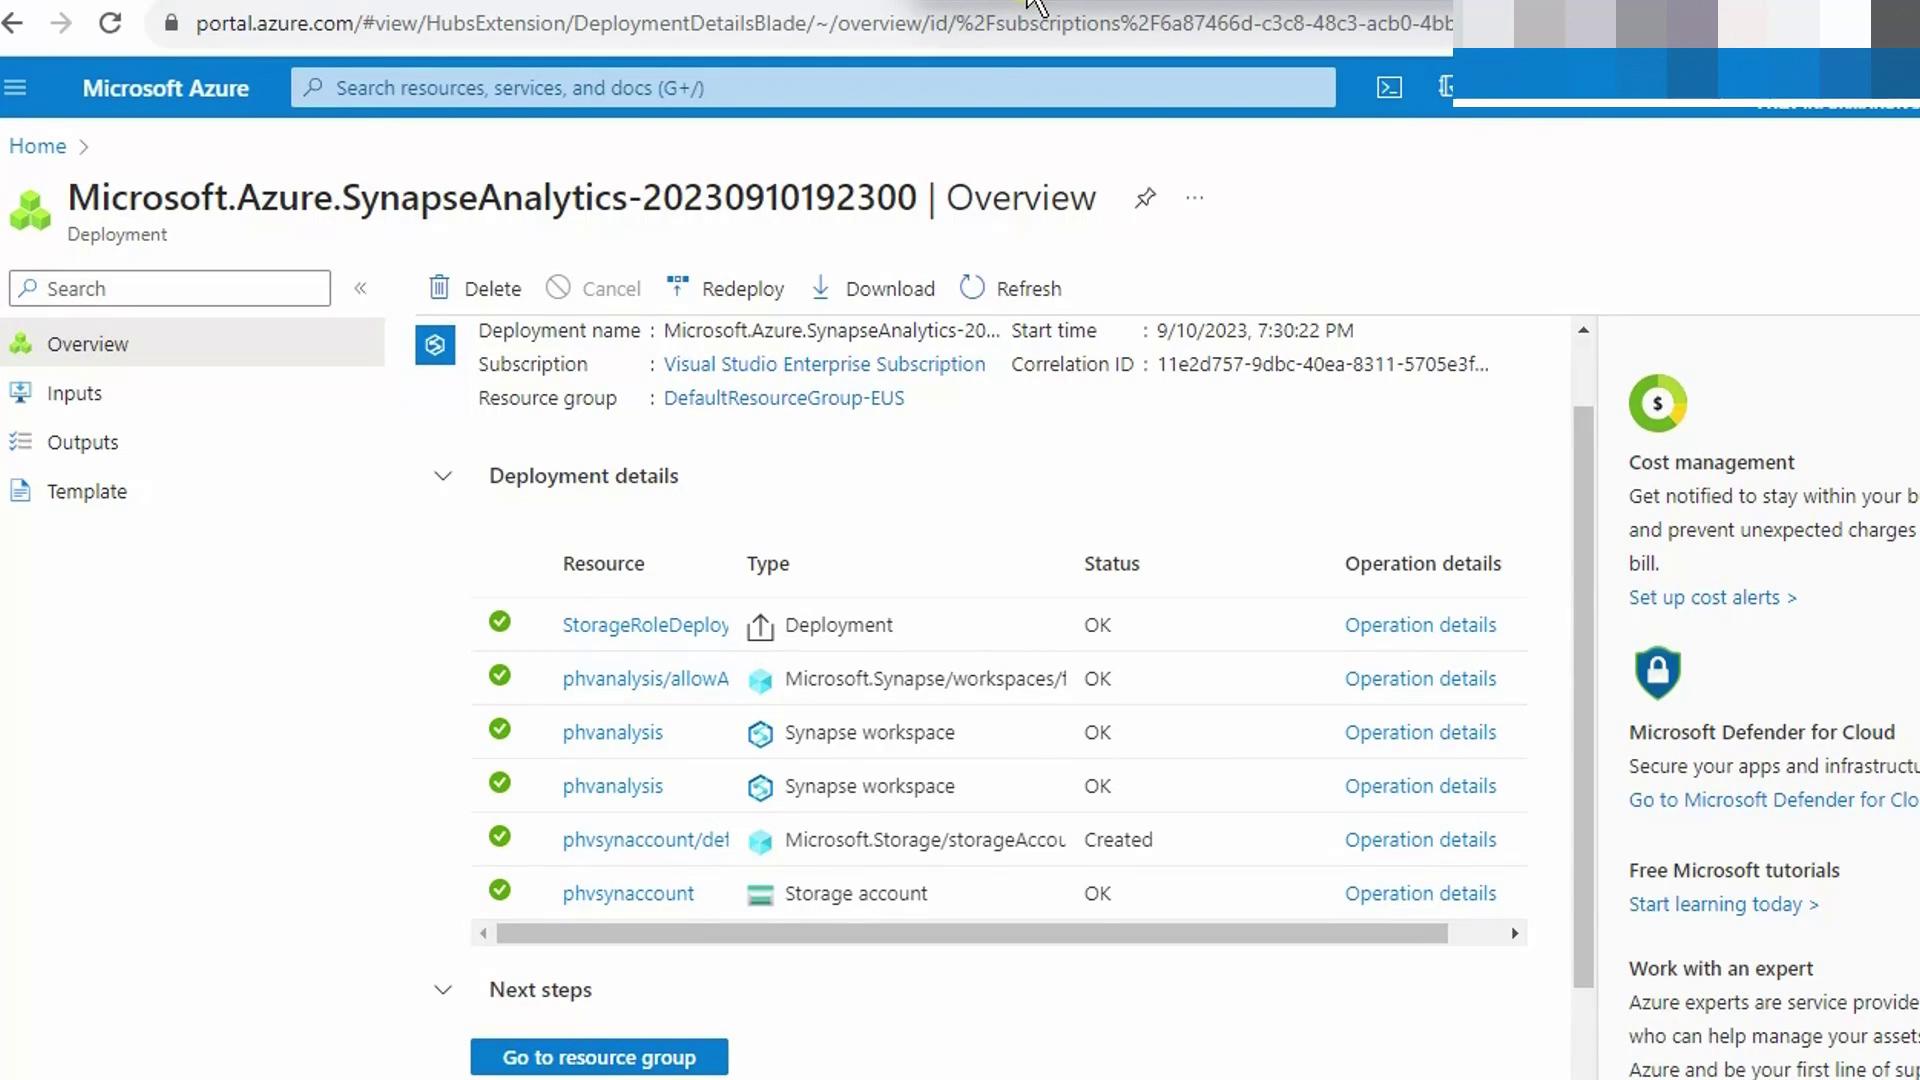Pin this deployment blade to dashboard

pos(1145,198)
